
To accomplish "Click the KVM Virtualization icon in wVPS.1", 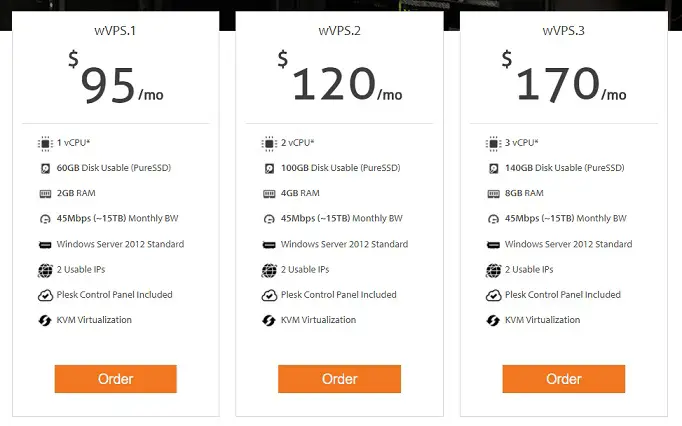I will 45,320.
